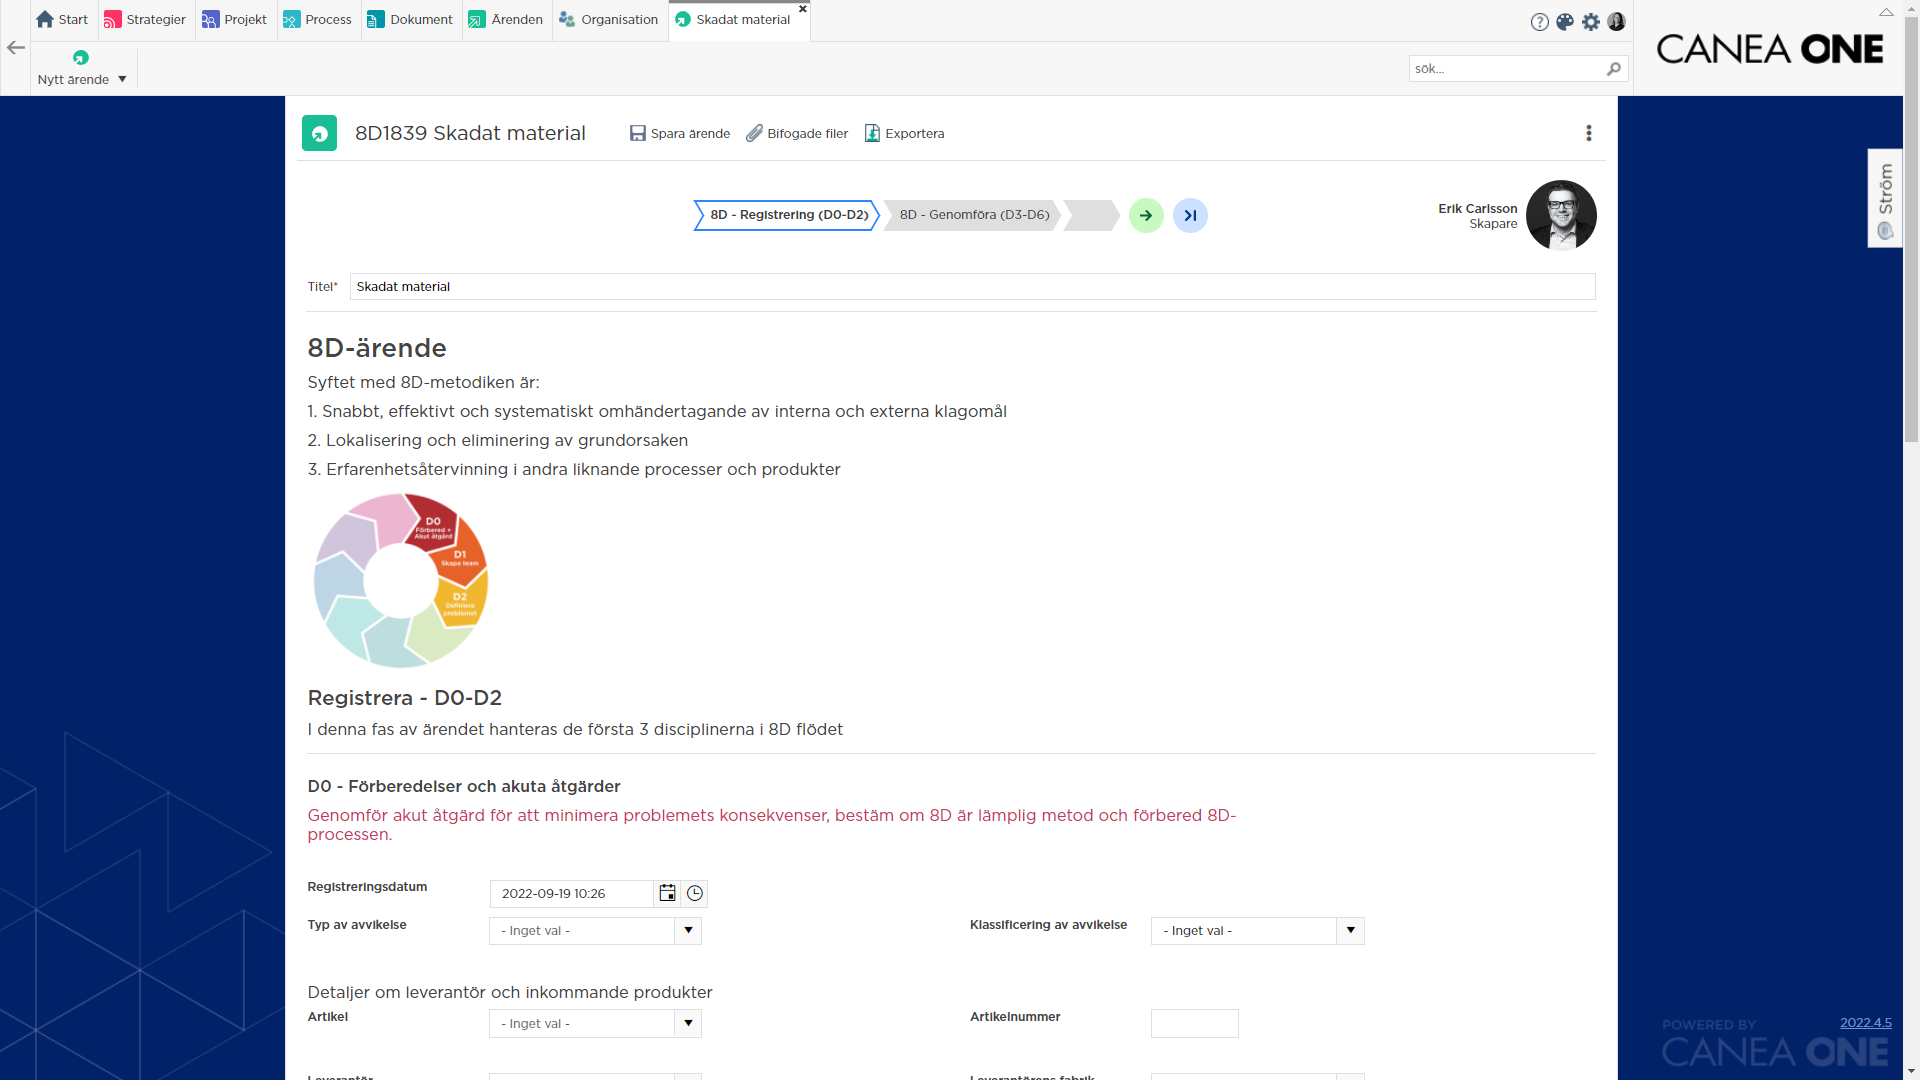Click the clock icon beside date field

pos(695,893)
